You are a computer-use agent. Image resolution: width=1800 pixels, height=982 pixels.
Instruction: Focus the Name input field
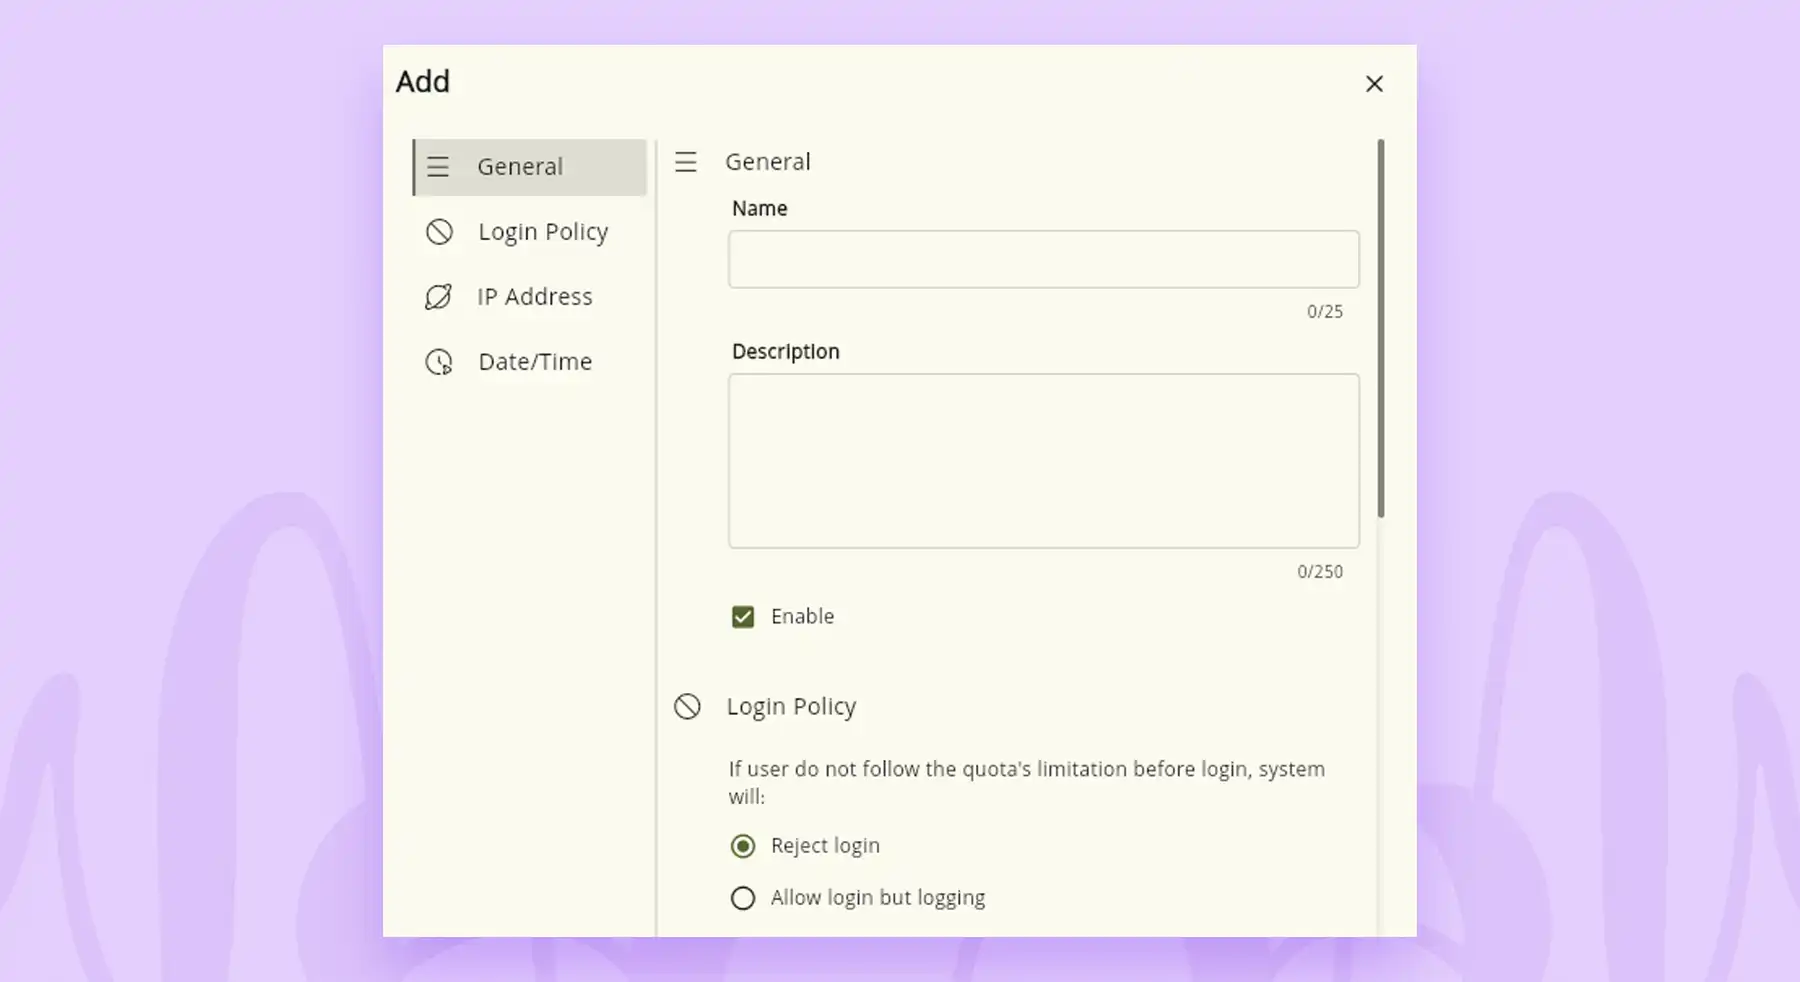[x=1043, y=260]
